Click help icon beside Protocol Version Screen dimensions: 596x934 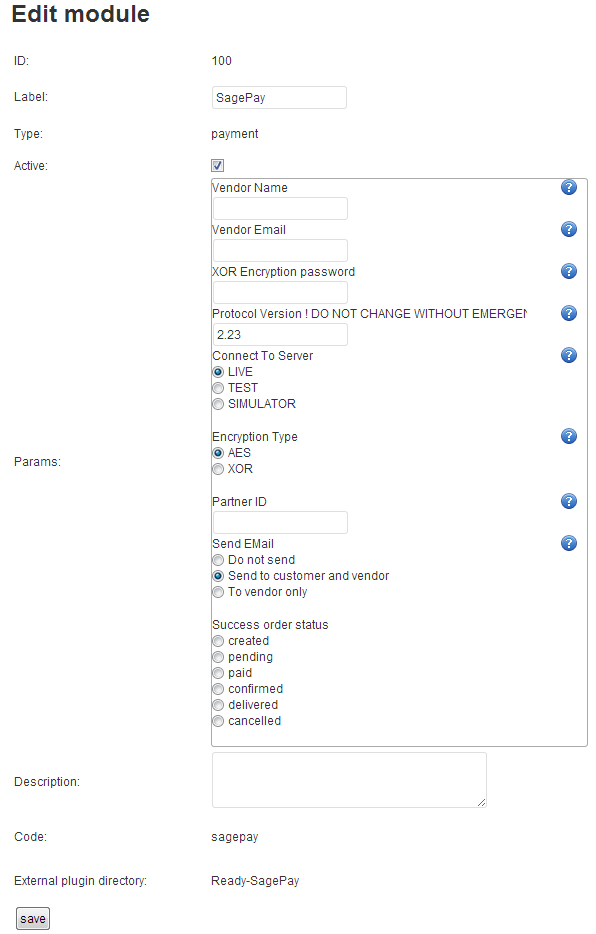tap(569, 313)
